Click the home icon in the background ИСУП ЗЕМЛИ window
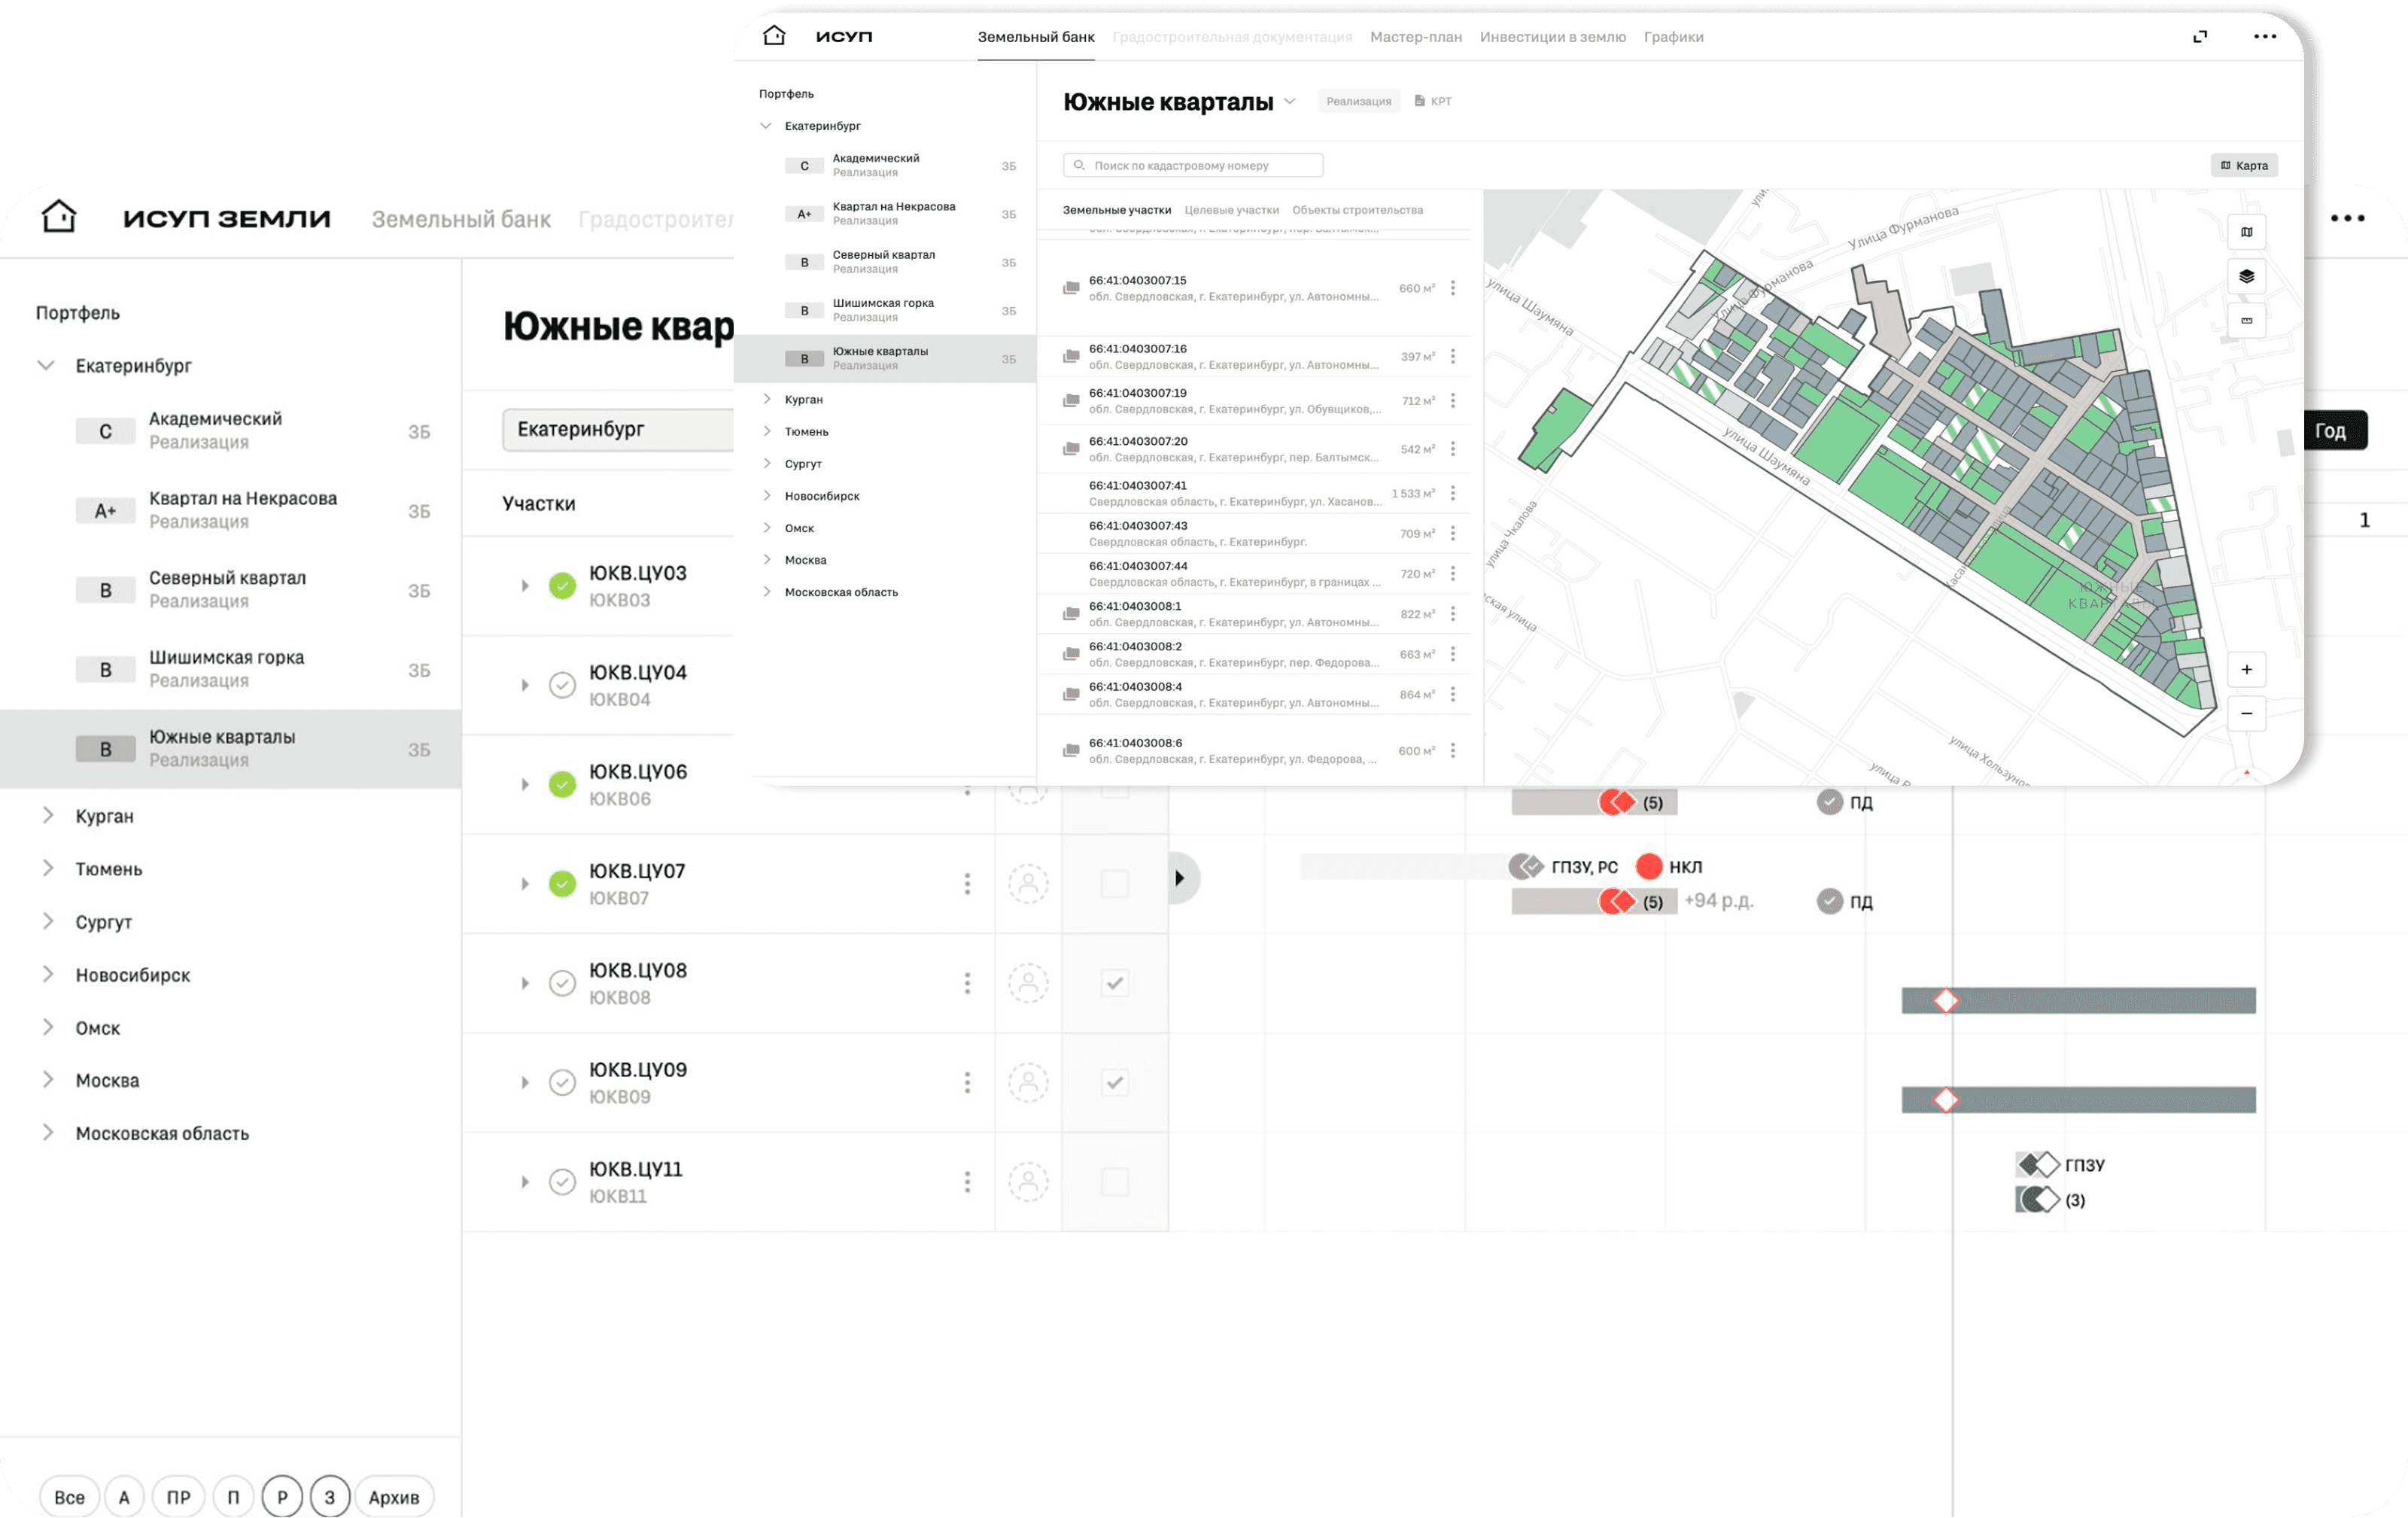Viewport: 2408px width, 1518px height. pos(59,216)
